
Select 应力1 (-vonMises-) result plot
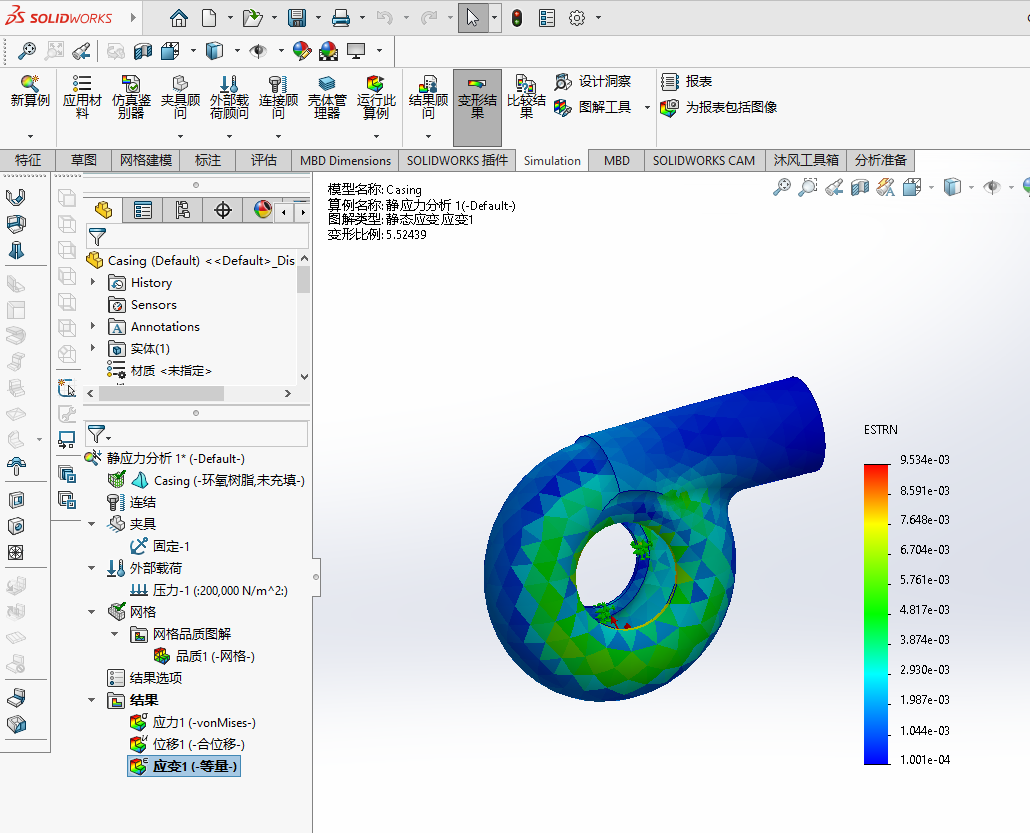pyautogui.click(x=193, y=723)
